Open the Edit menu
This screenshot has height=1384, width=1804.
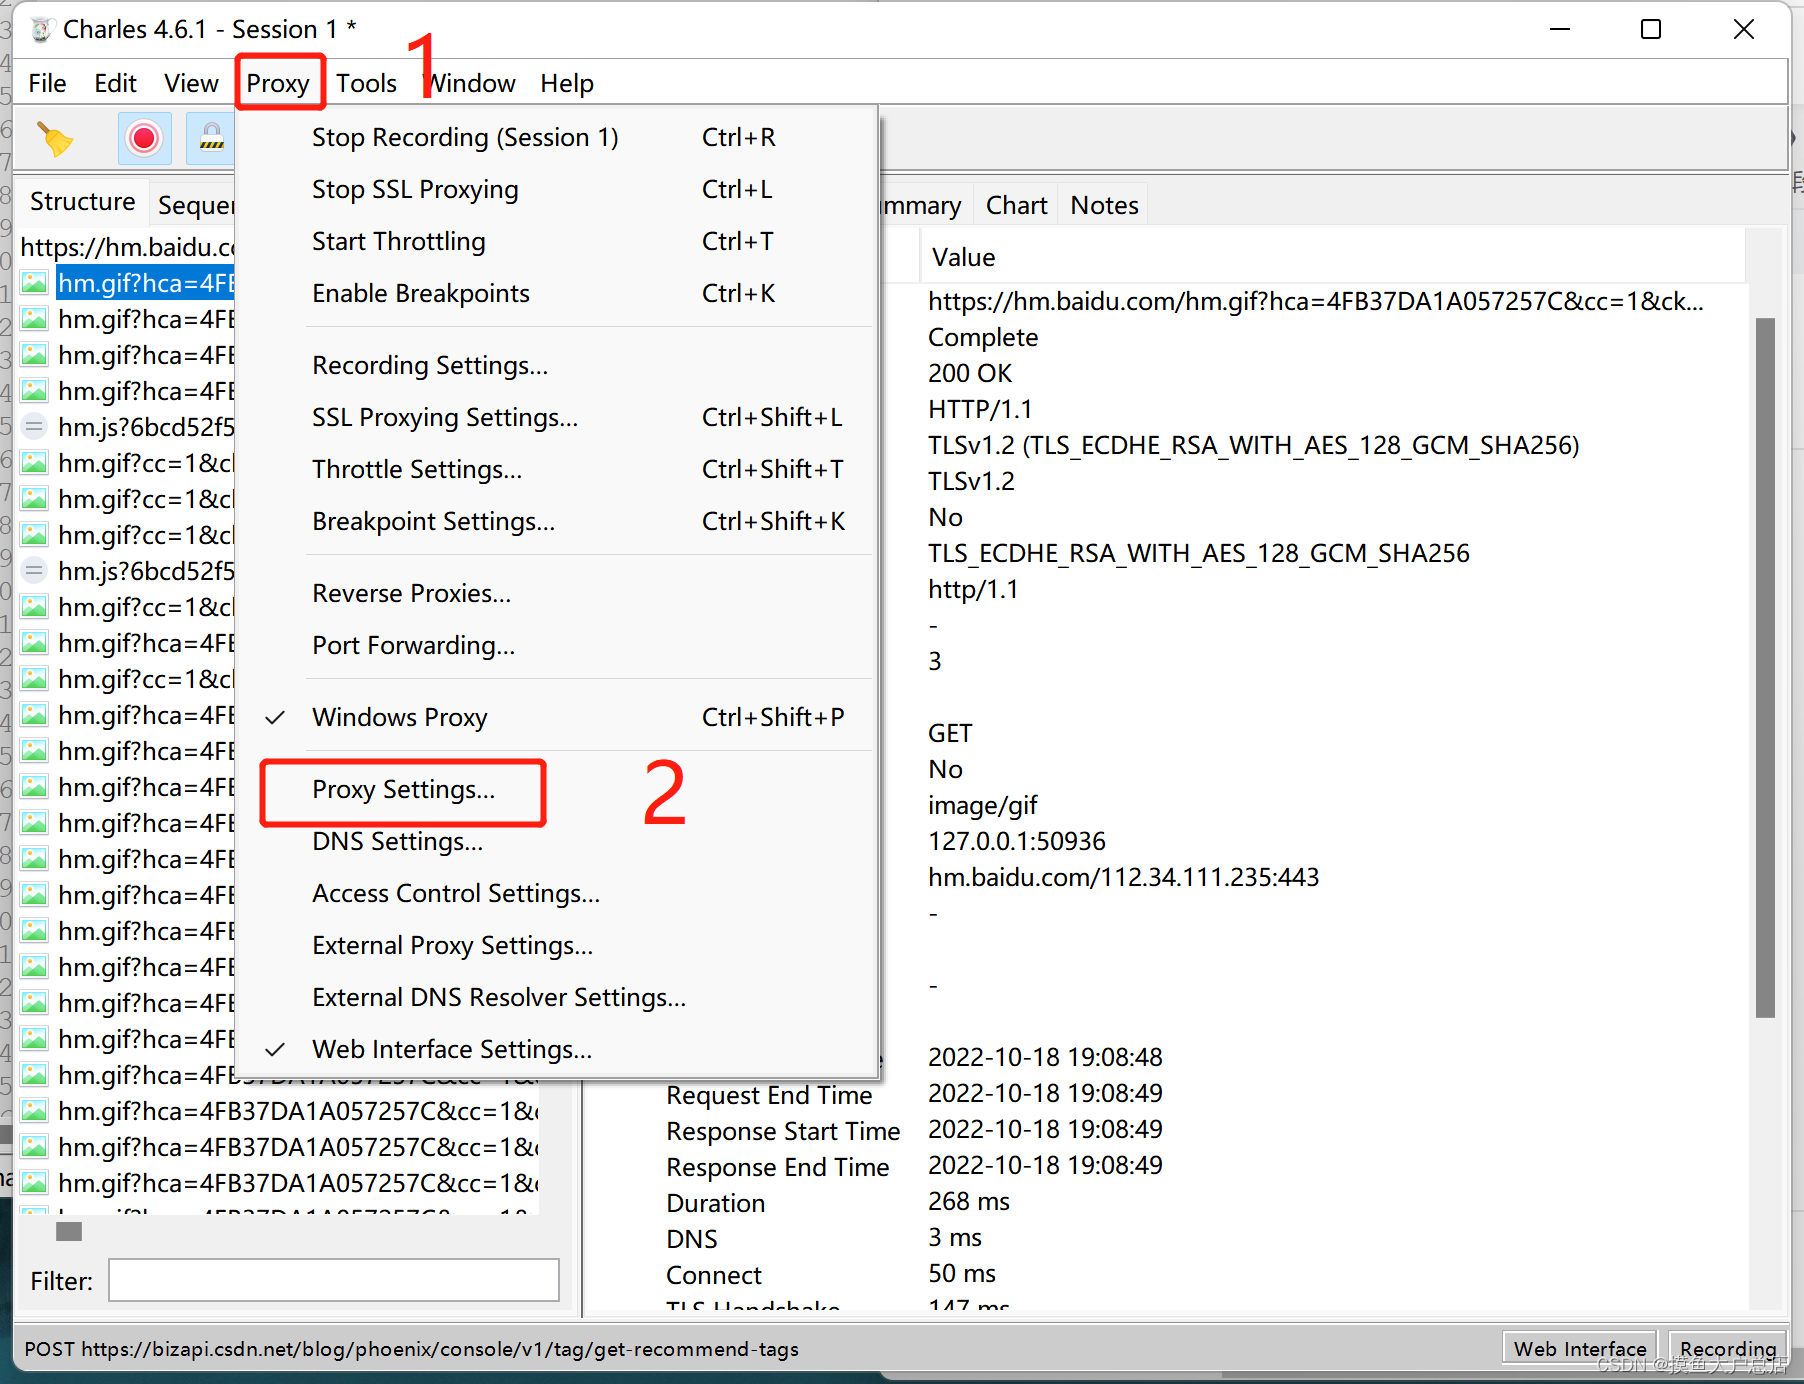coord(115,83)
